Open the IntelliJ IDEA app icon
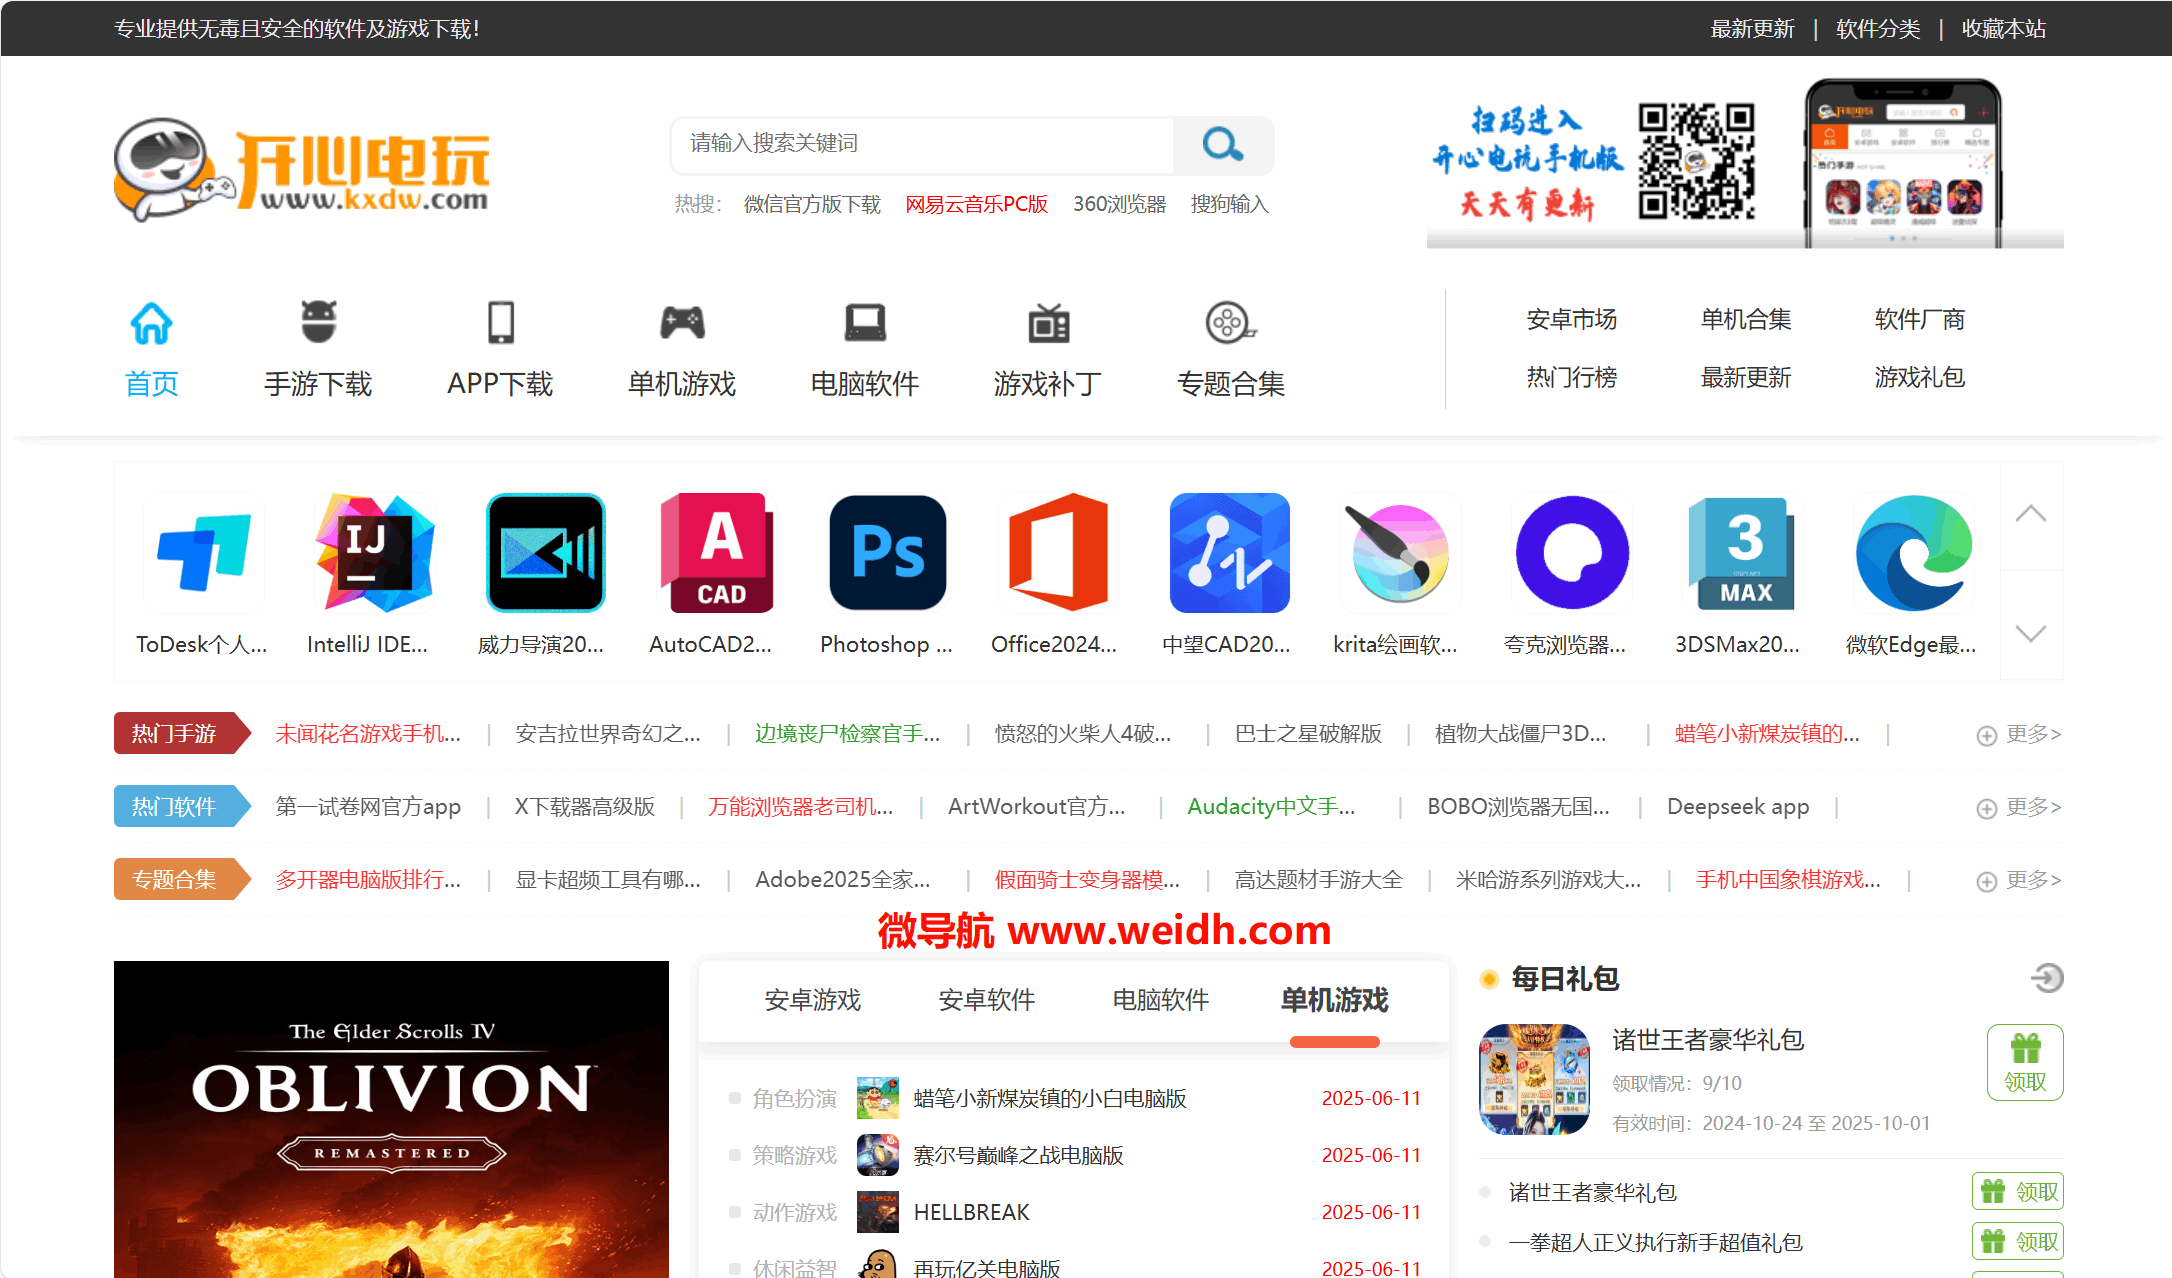This screenshot has width=2172, height=1278. pyautogui.click(x=374, y=553)
